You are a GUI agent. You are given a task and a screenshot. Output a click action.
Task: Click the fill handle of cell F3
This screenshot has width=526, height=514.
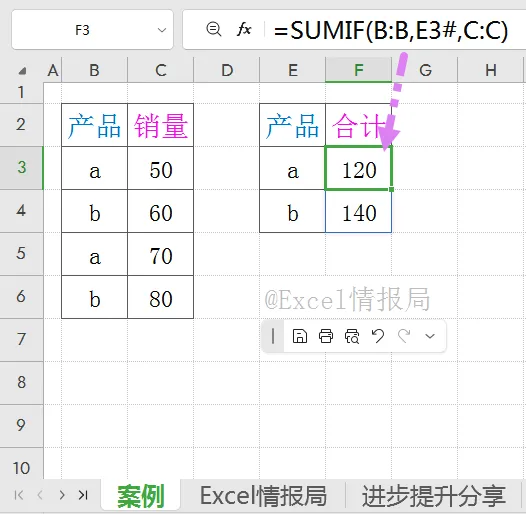(391, 190)
